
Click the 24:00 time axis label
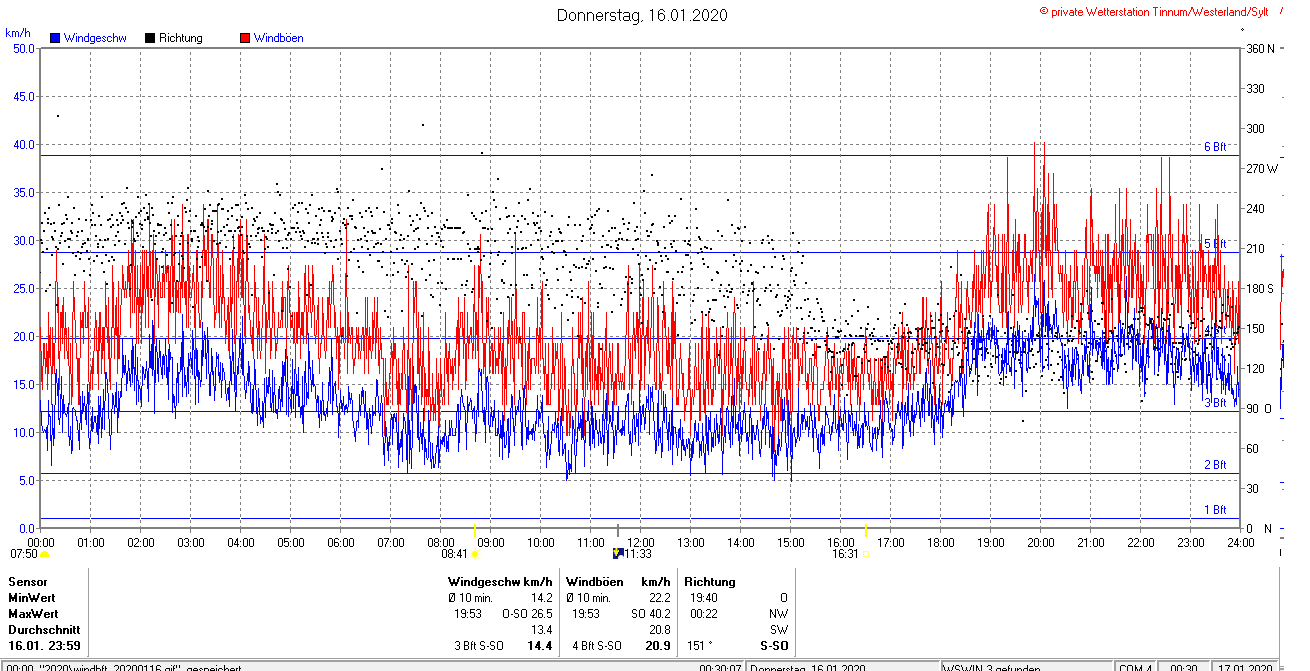point(1241,543)
